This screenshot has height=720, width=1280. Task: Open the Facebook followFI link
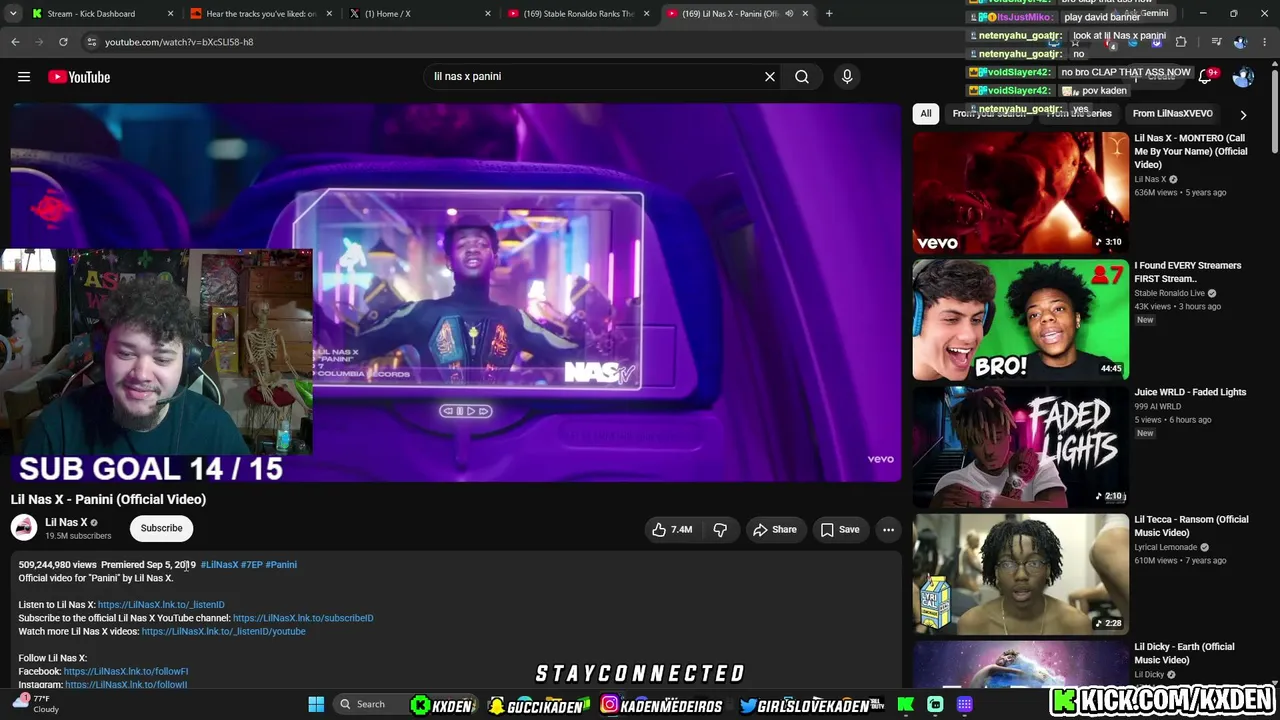tap(126, 672)
